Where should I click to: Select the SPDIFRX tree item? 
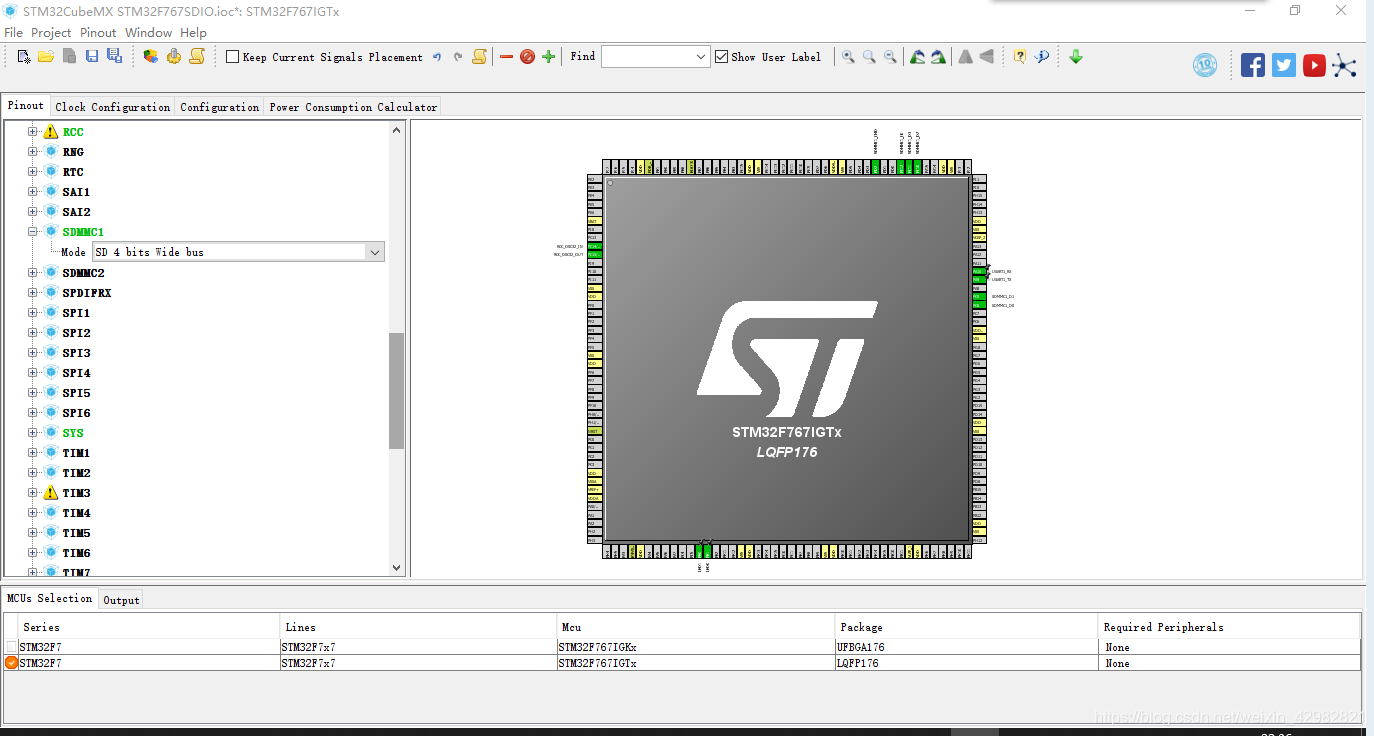tap(87, 293)
